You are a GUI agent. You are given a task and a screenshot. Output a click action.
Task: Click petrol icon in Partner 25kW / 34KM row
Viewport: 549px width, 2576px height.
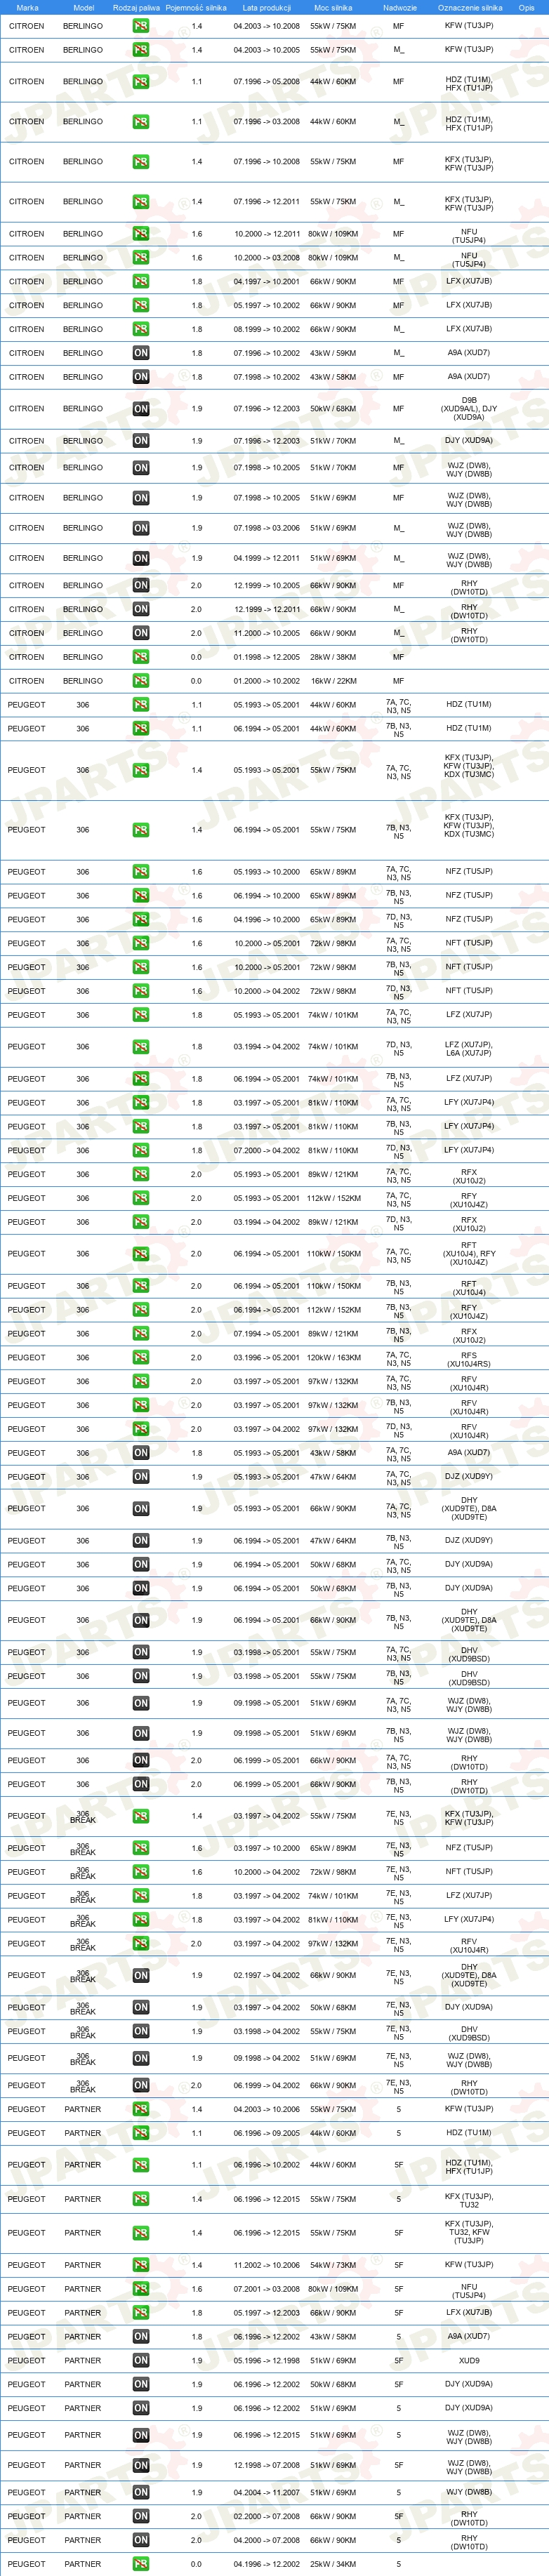coord(141,2564)
